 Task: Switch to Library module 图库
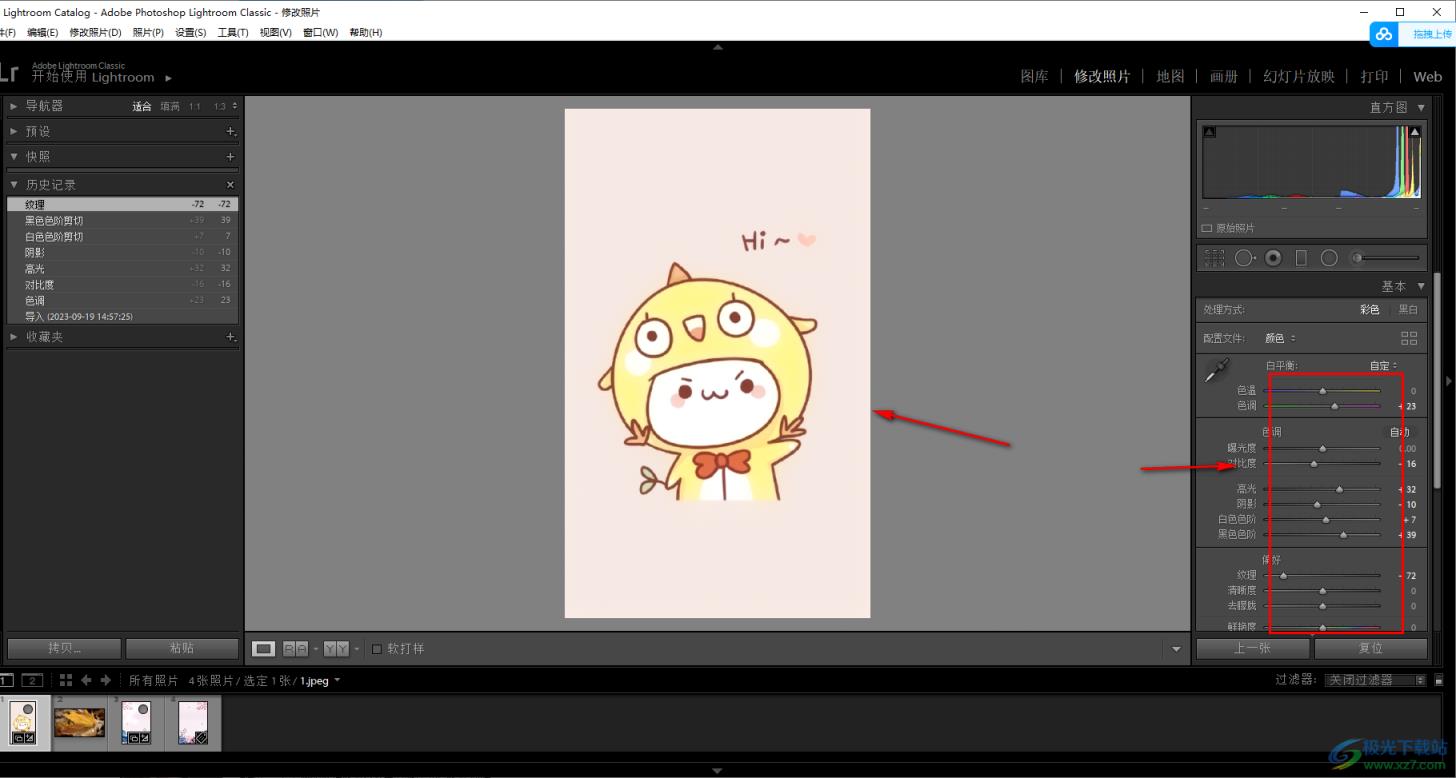pyautogui.click(x=1034, y=76)
